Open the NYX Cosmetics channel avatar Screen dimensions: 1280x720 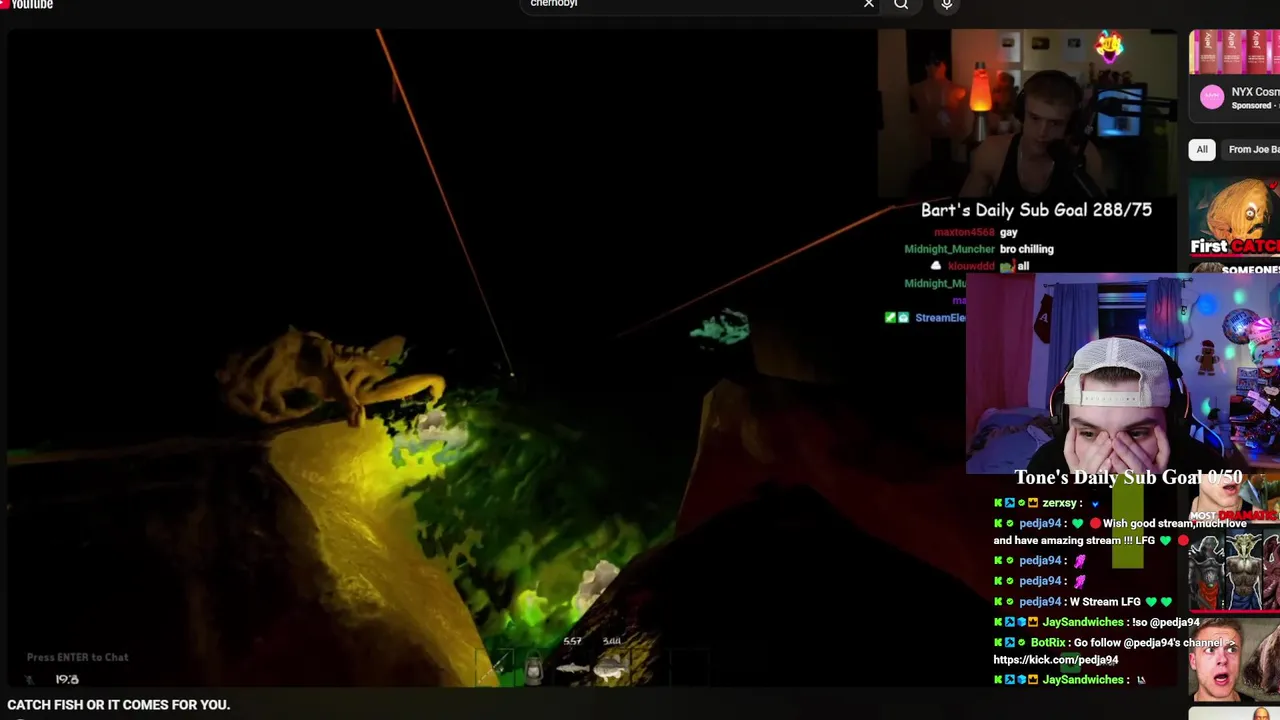(1212, 97)
